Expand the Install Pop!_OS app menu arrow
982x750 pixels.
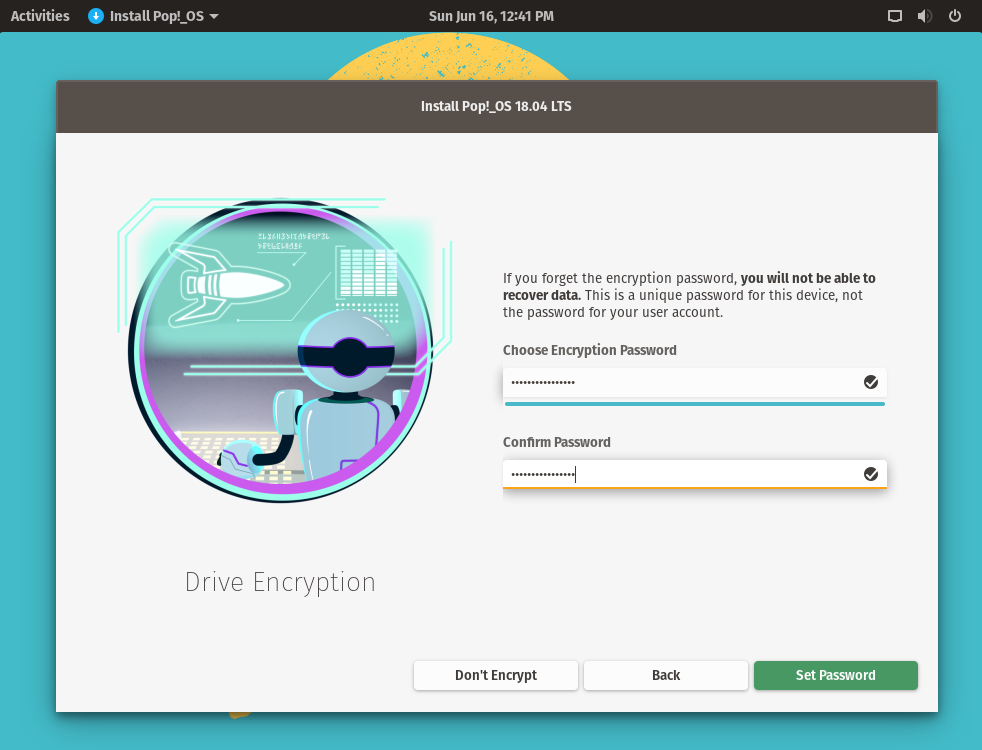214,16
